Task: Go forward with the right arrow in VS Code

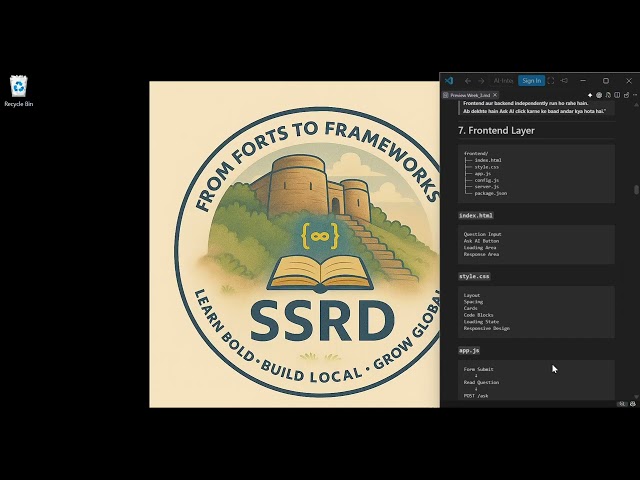Action: click(x=481, y=81)
